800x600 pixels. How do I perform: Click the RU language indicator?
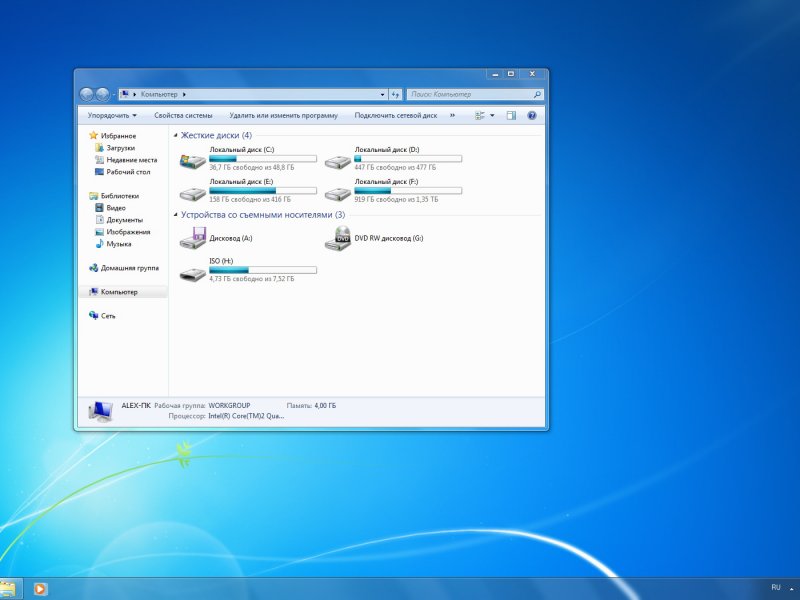[x=776, y=588]
